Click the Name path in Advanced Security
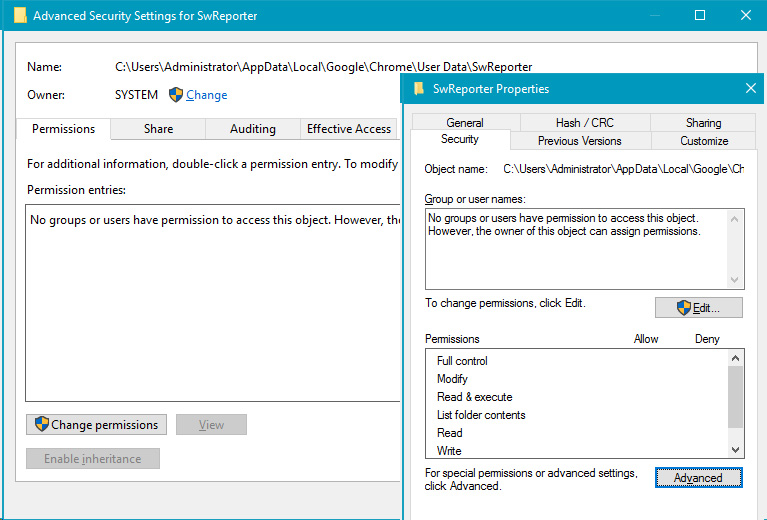Image resolution: width=767 pixels, height=520 pixels. coord(323,67)
